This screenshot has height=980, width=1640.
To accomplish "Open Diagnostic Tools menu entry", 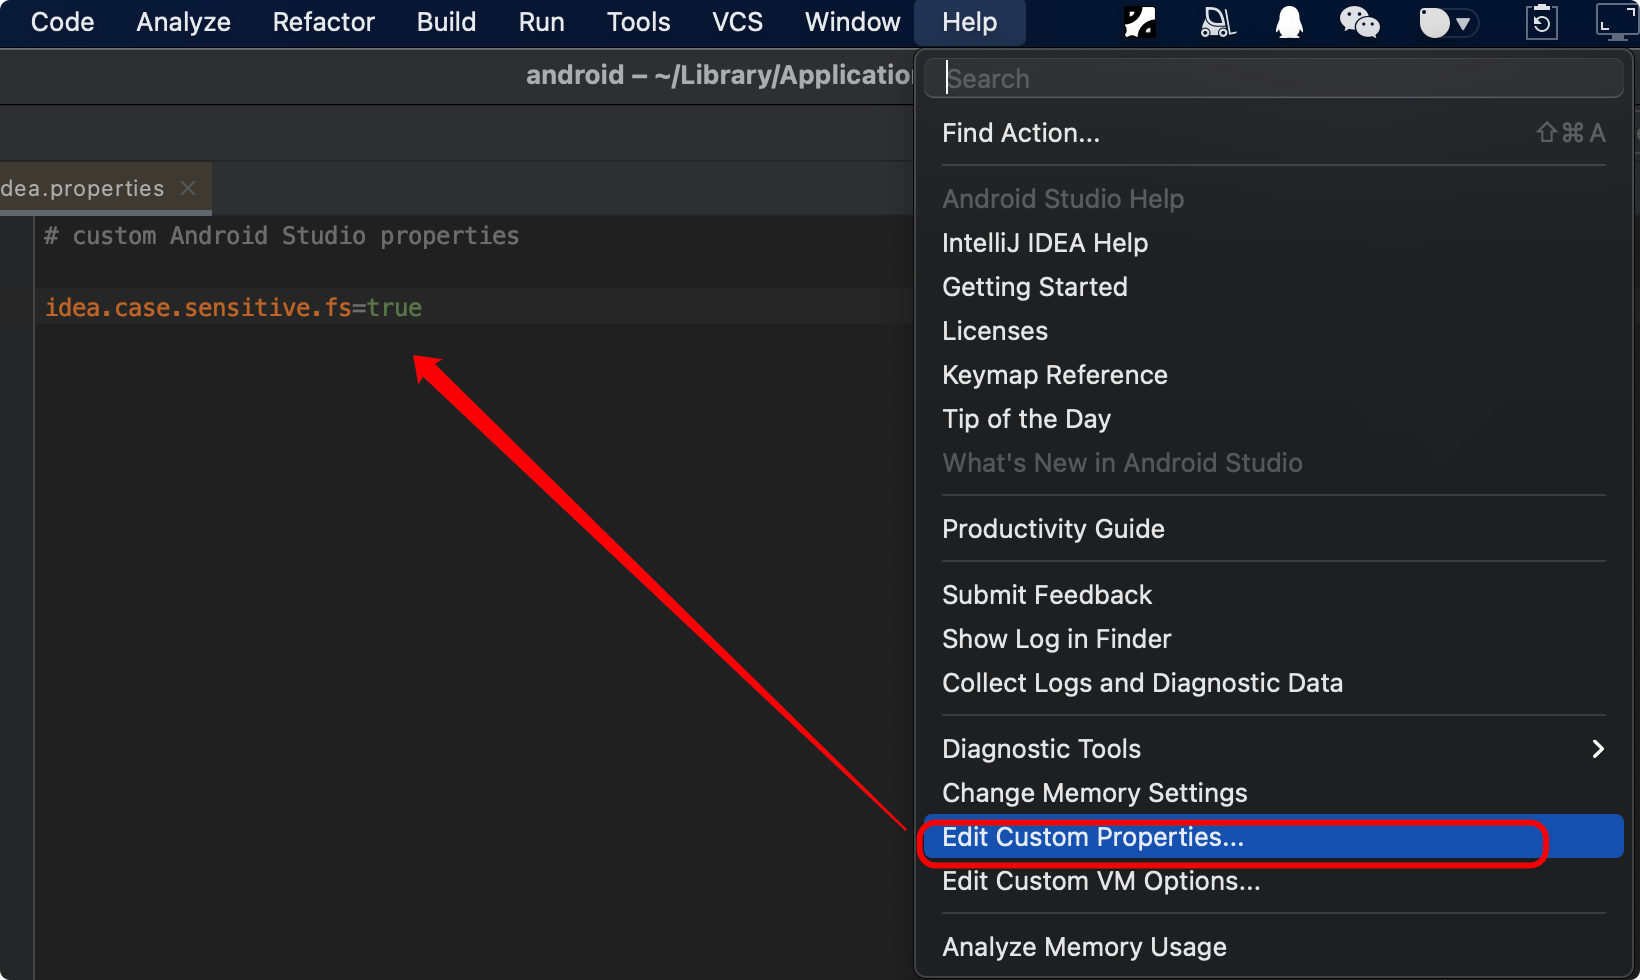I will [1274, 749].
